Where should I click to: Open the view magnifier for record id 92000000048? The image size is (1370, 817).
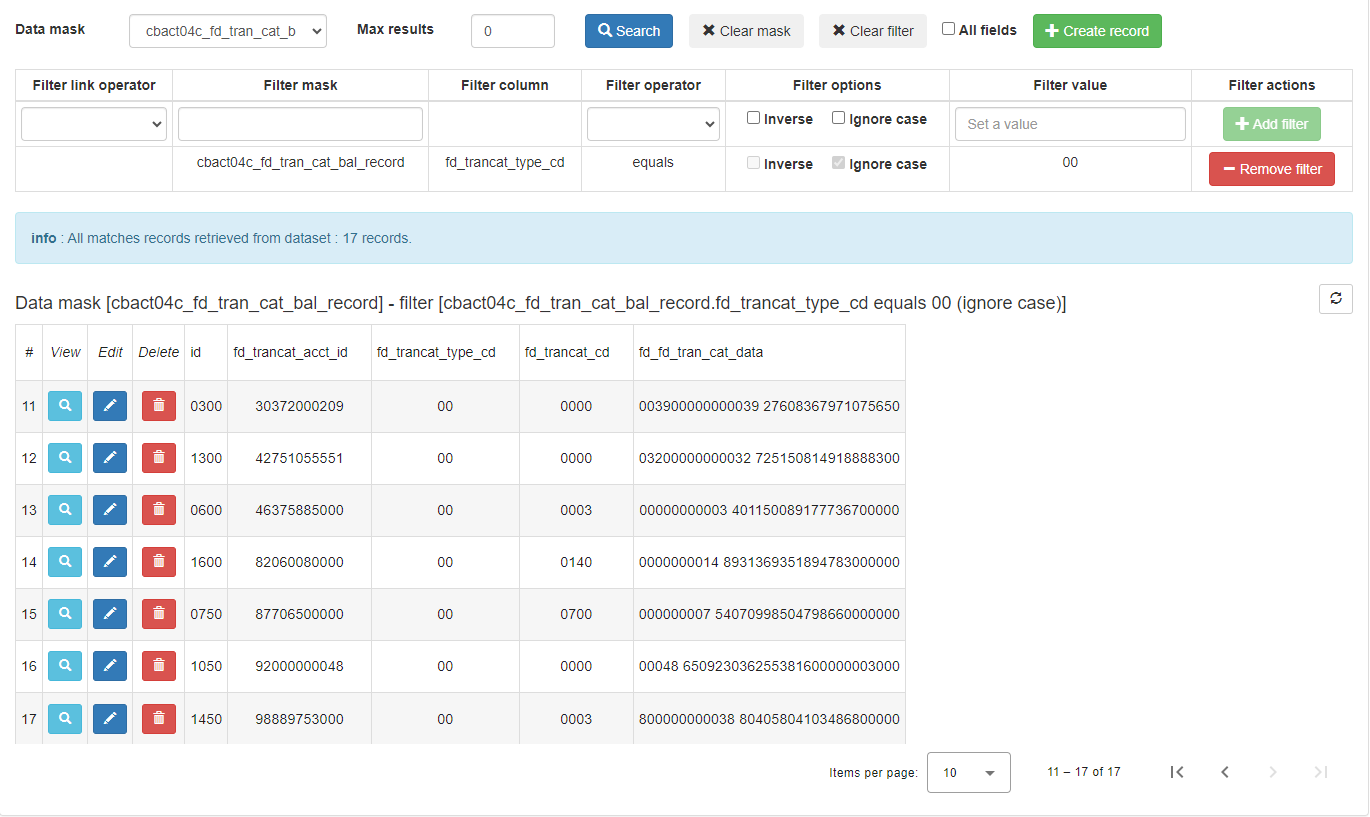tap(64, 666)
